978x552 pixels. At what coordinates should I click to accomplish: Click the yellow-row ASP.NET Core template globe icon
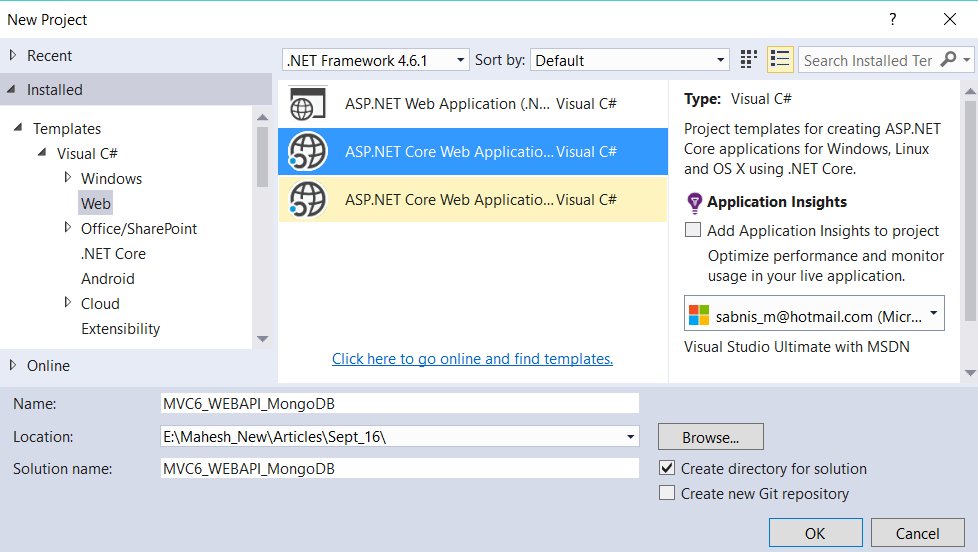(307, 200)
